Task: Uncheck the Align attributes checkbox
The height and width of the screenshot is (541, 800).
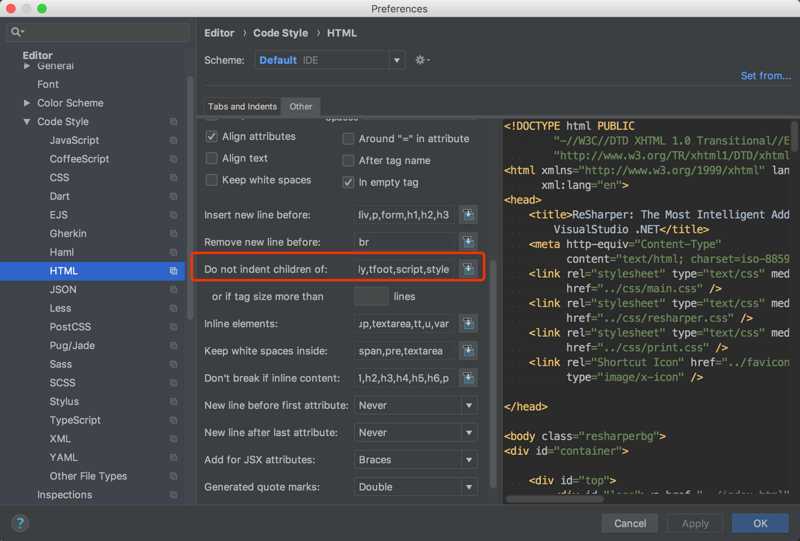Action: 211,136
